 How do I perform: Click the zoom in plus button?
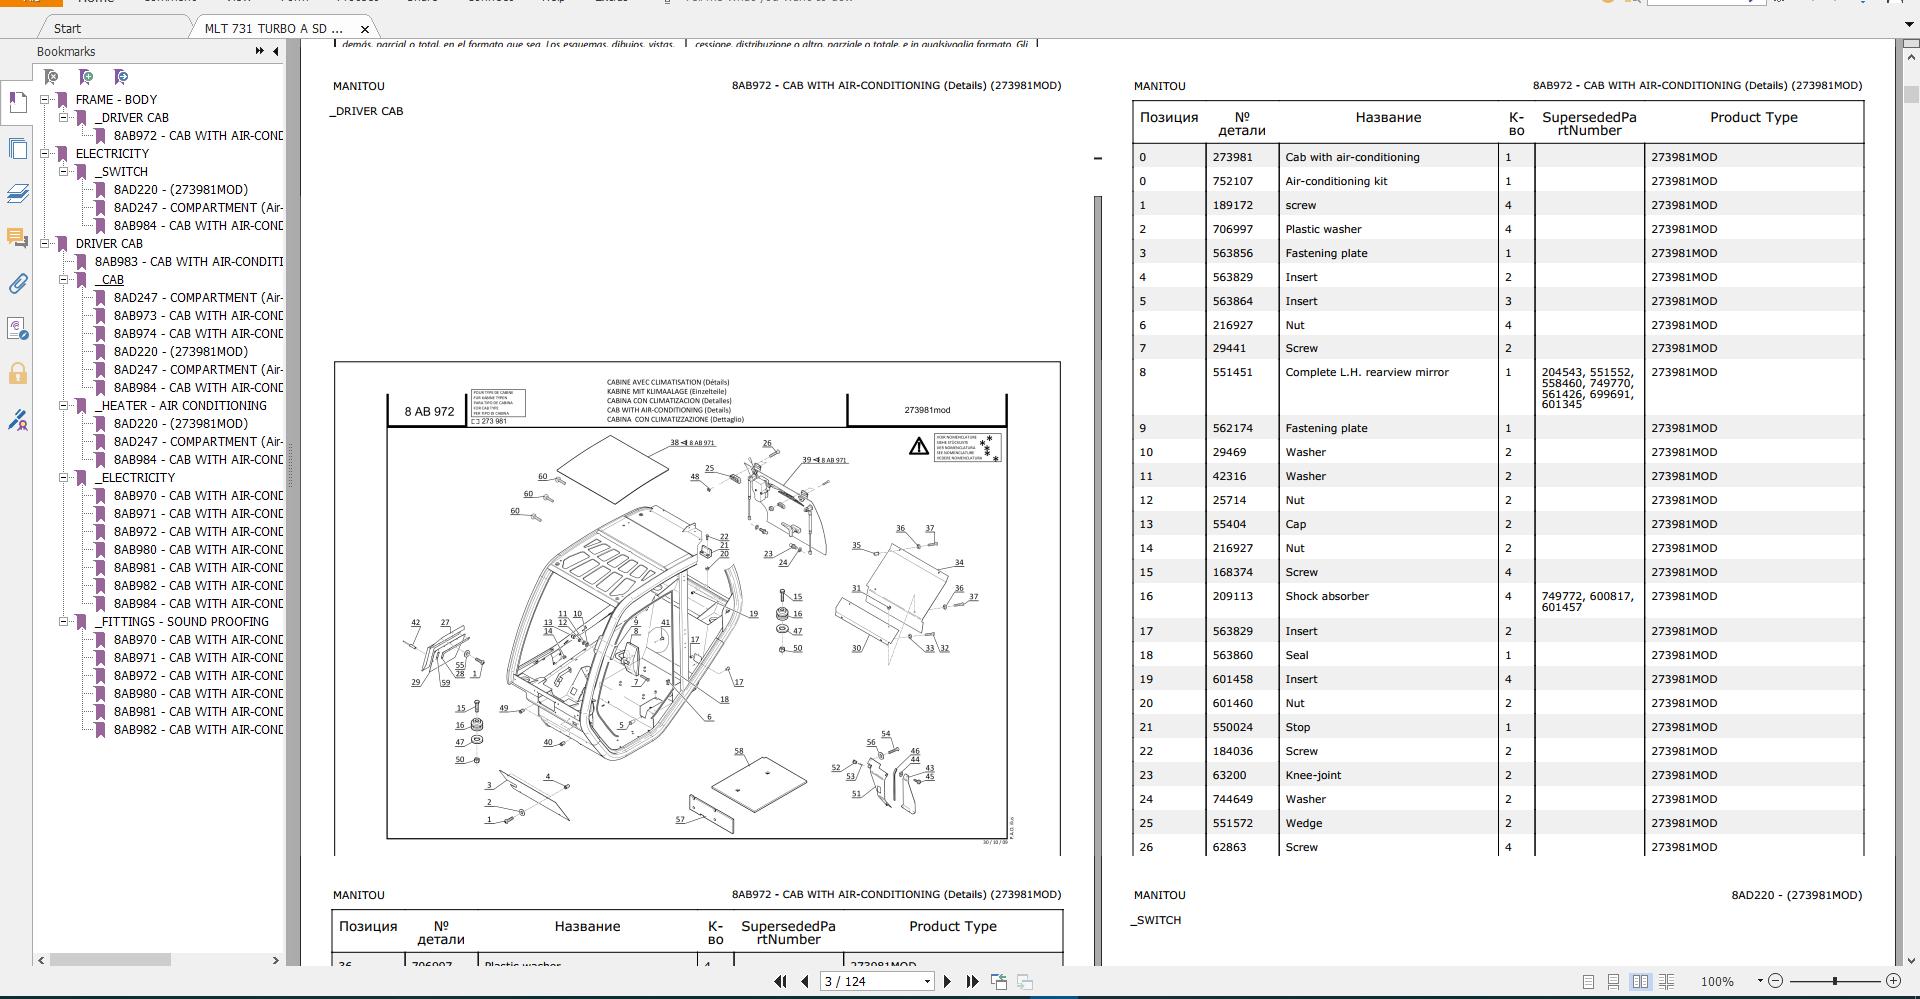[1893, 982]
